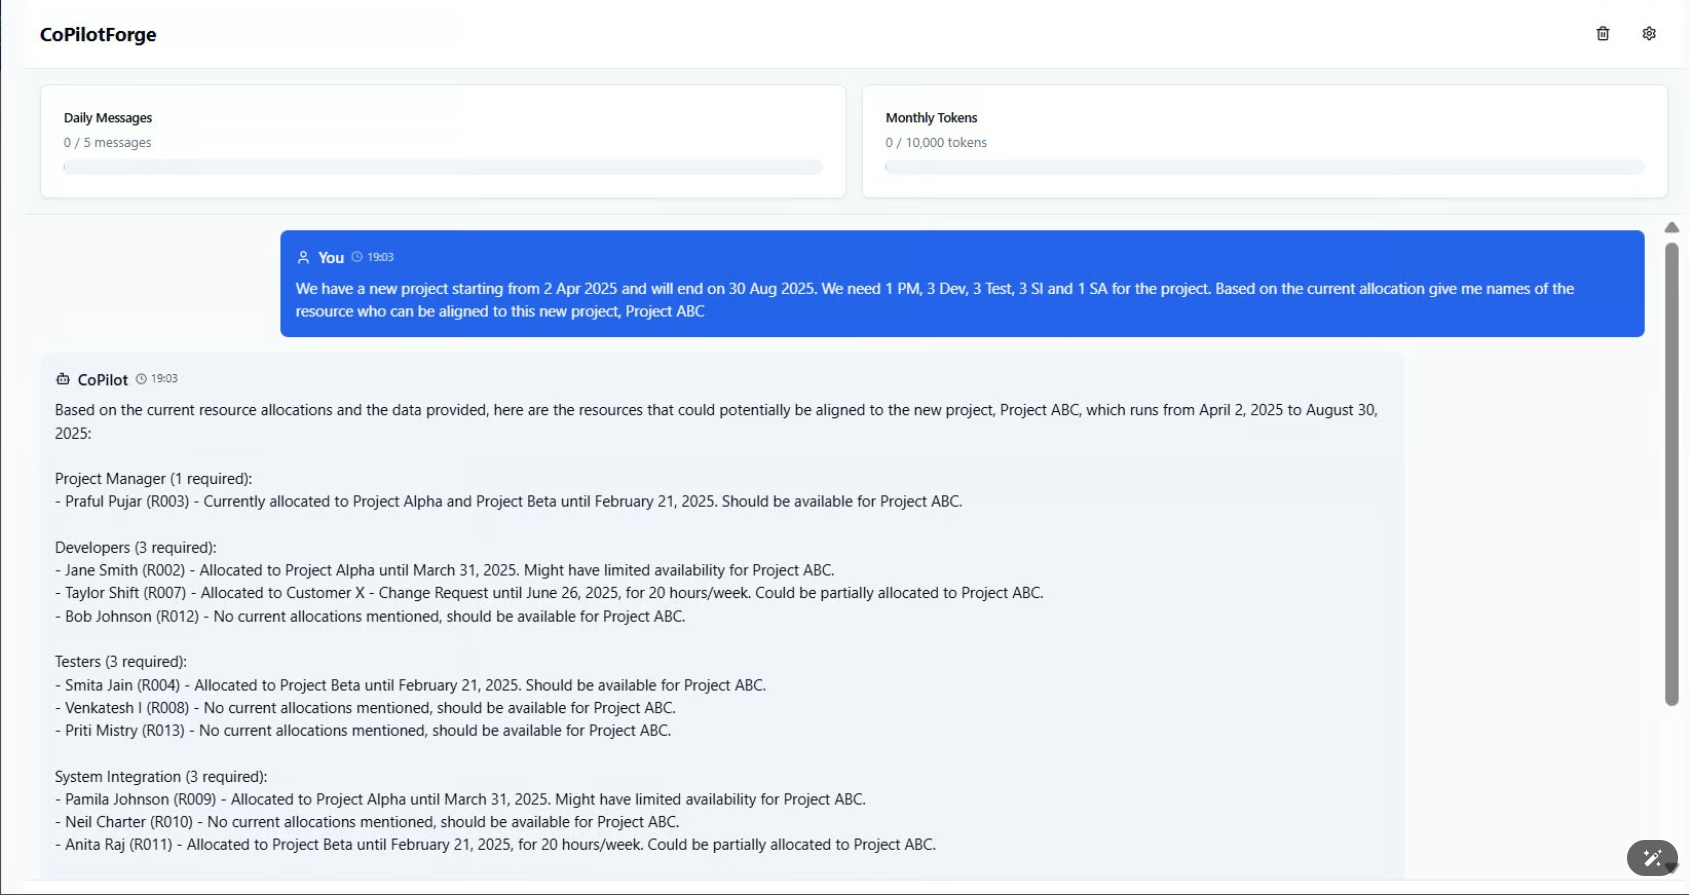The height and width of the screenshot is (895, 1689).
Task: Click the blue user message bubble
Action: click(x=962, y=284)
